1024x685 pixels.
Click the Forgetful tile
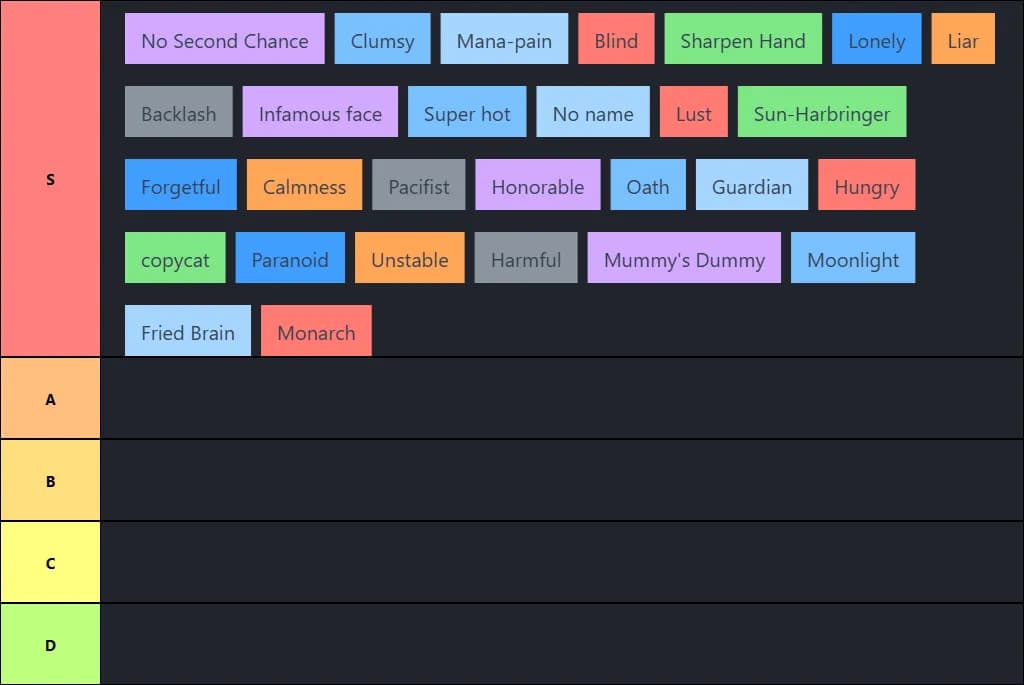pyautogui.click(x=180, y=186)
